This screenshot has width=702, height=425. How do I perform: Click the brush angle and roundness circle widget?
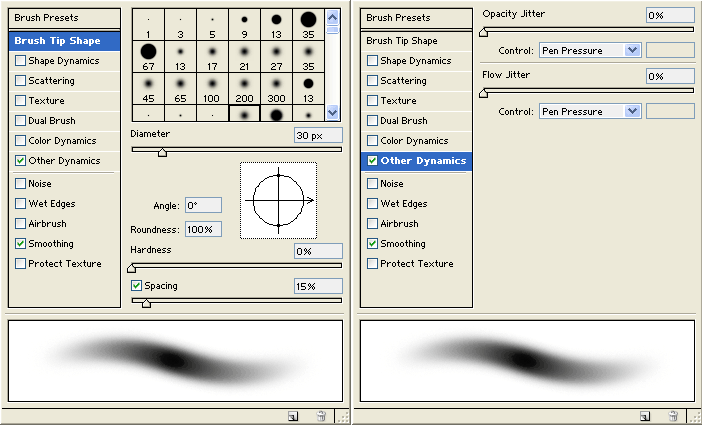point(278,200)
